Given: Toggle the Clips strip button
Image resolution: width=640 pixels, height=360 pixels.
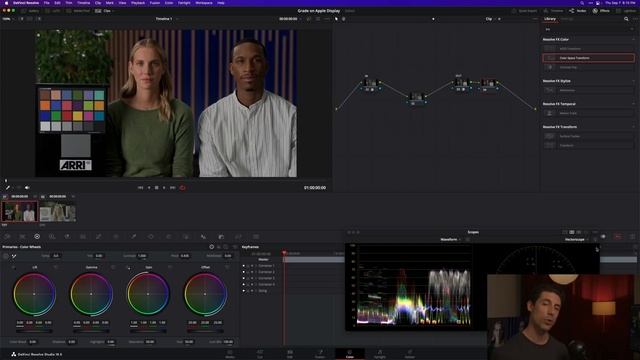Looking at the screenshot, I should pyautogui.click(x=104, y=11).
